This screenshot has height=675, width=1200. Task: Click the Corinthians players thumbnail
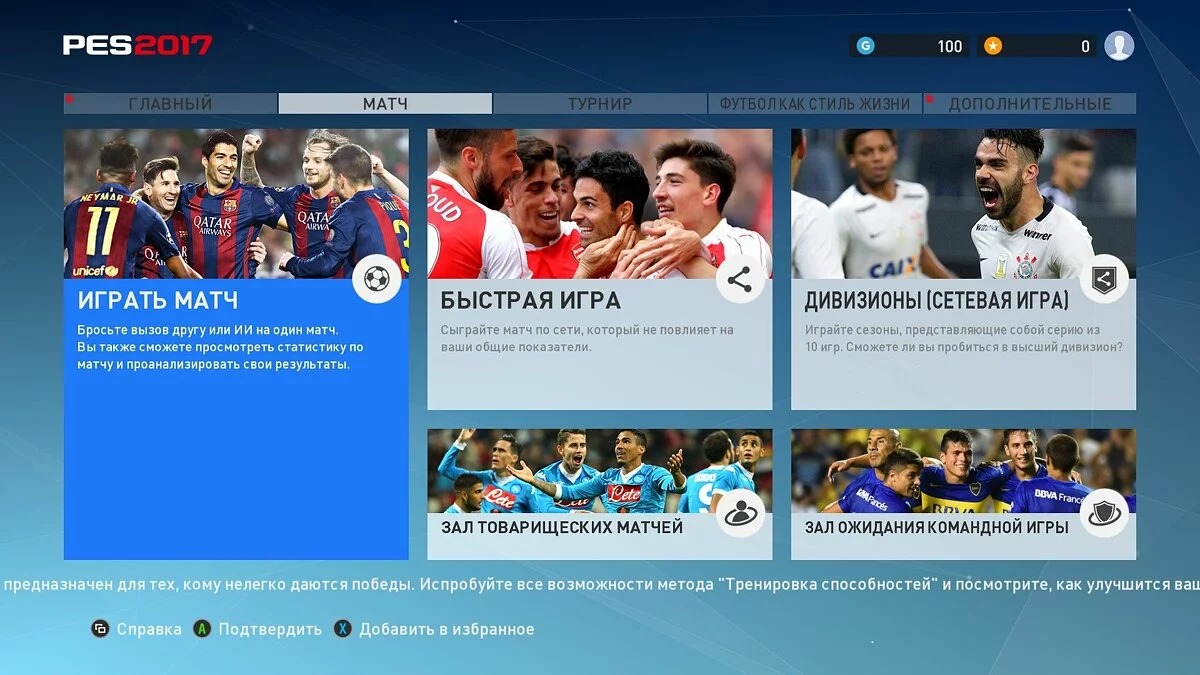tap(963, 204)
